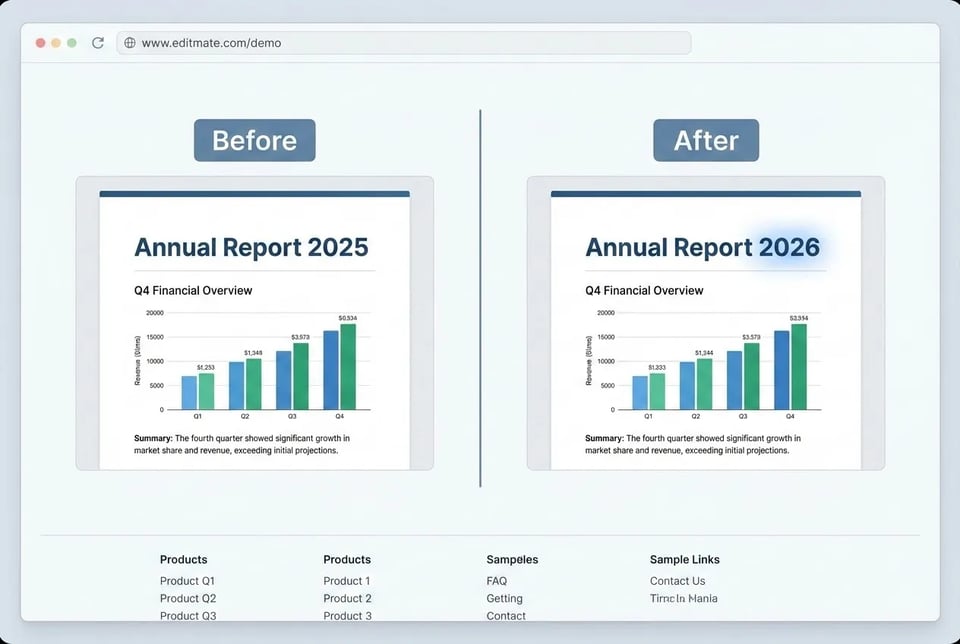The height and width of the screenshot is (644, 960).
Task: Select Product Q2 in the footer
Action: pos(188,598)
